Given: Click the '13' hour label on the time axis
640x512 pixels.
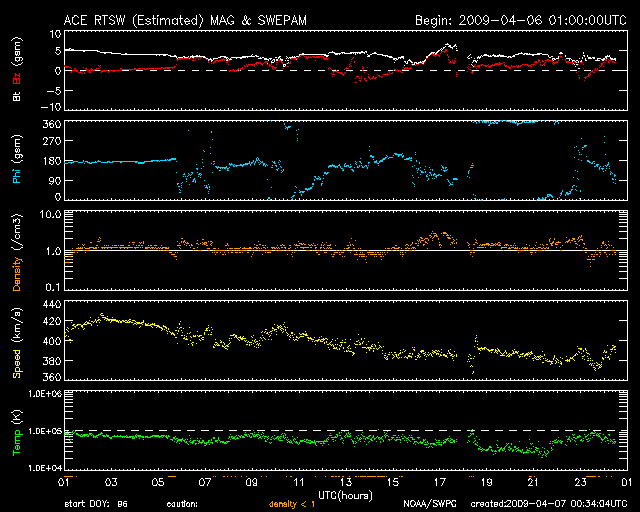Looking at the screenshot, I should tap(345, 483).
